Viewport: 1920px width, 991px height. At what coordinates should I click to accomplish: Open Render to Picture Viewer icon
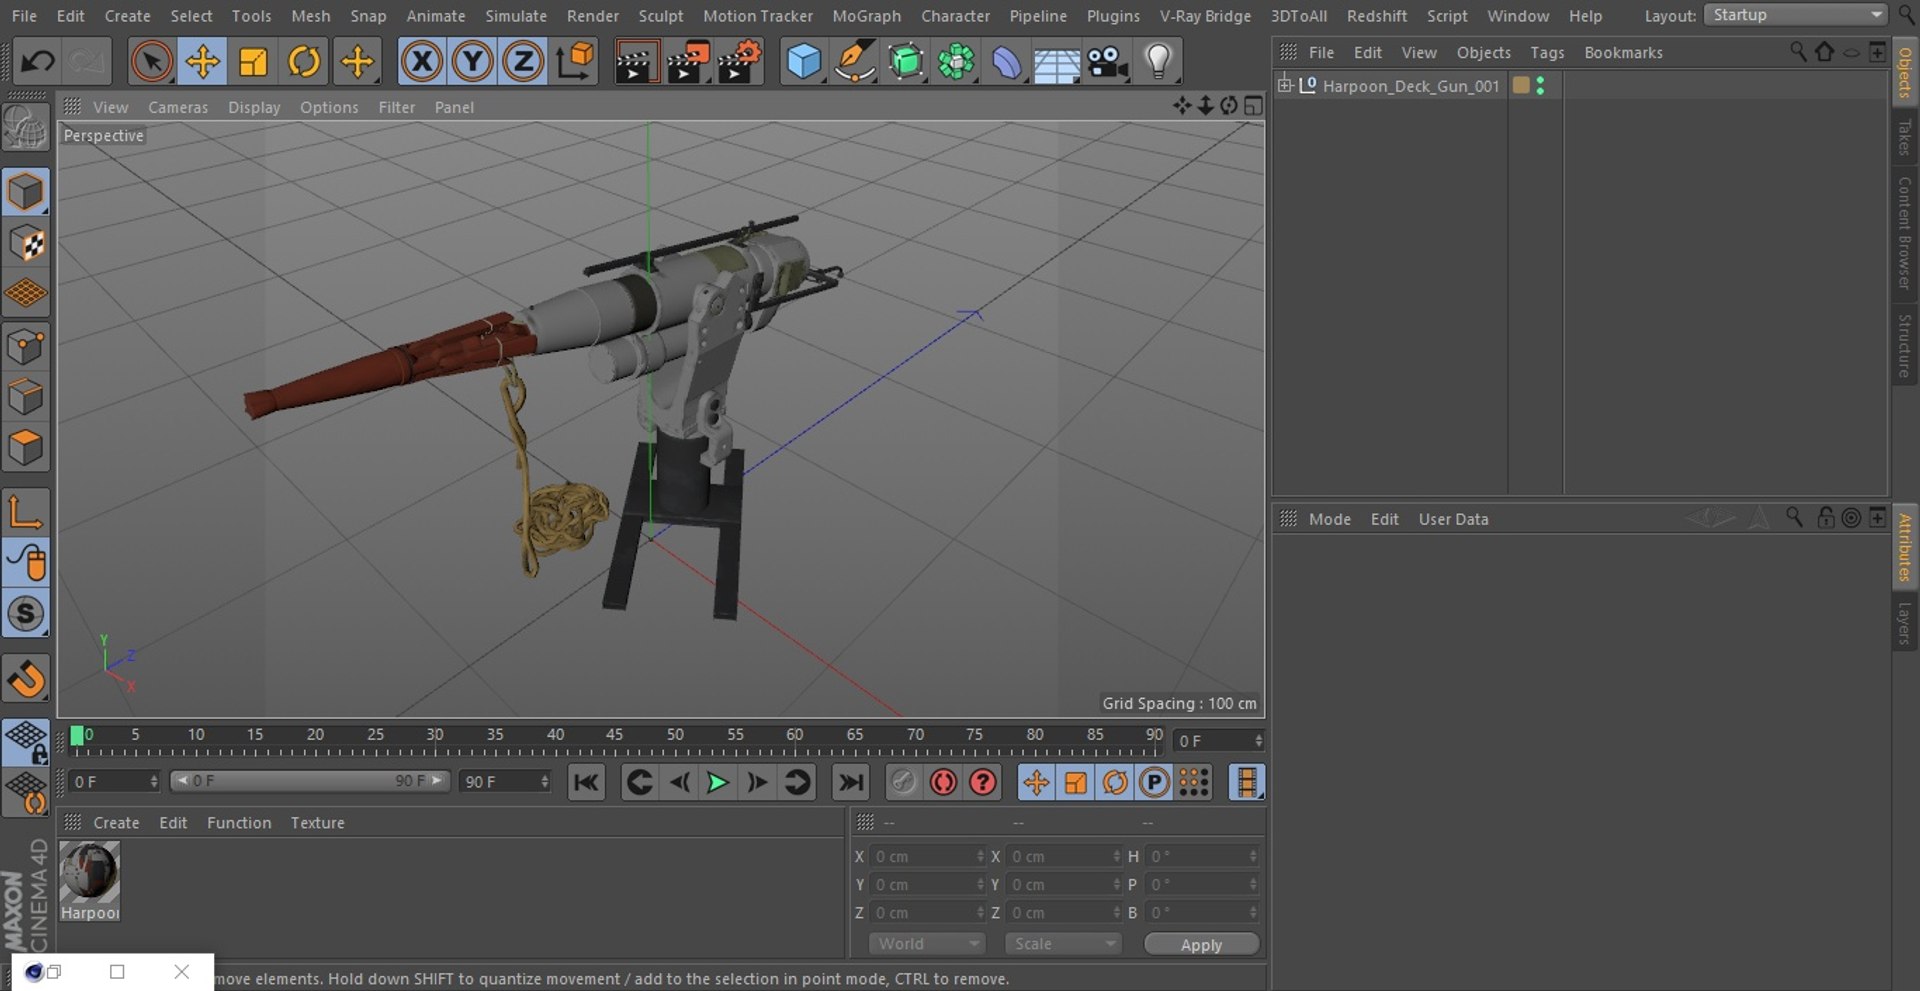tap(687, 62)
